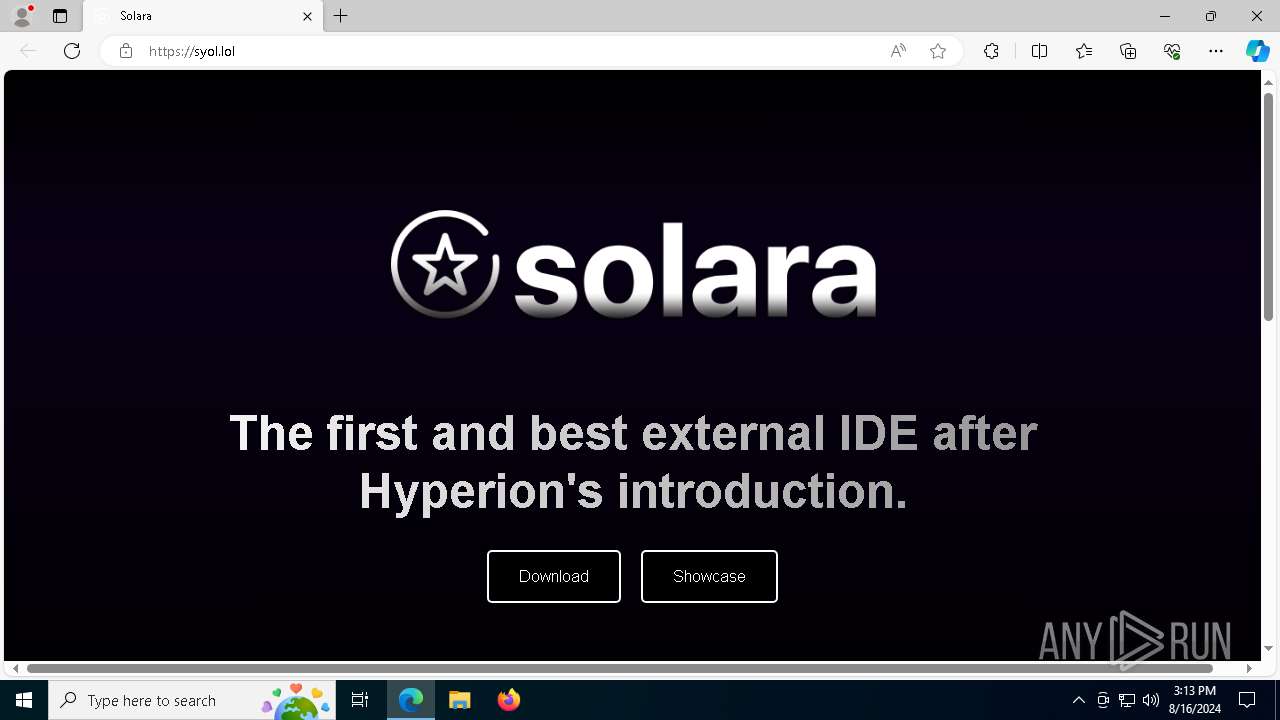Viewport: 1280px width, 720px height.
Task: Open Task View on the taskbar
Action: tap(360, 700)
